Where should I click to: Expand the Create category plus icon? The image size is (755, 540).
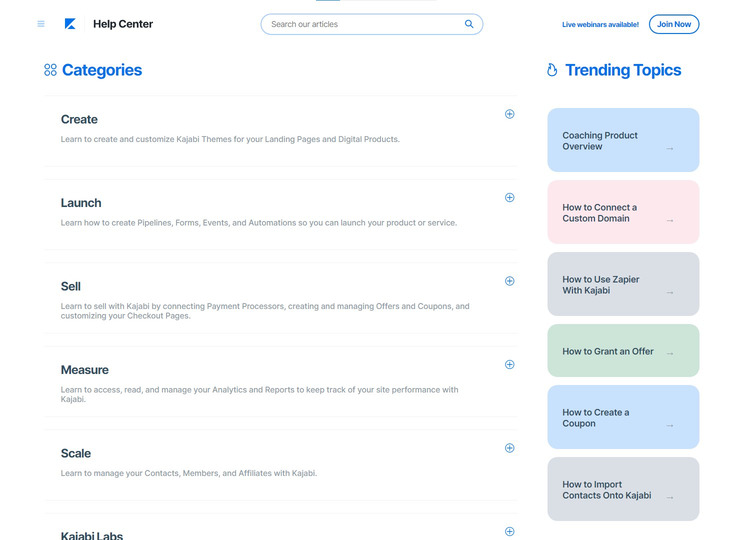point(509,114)
